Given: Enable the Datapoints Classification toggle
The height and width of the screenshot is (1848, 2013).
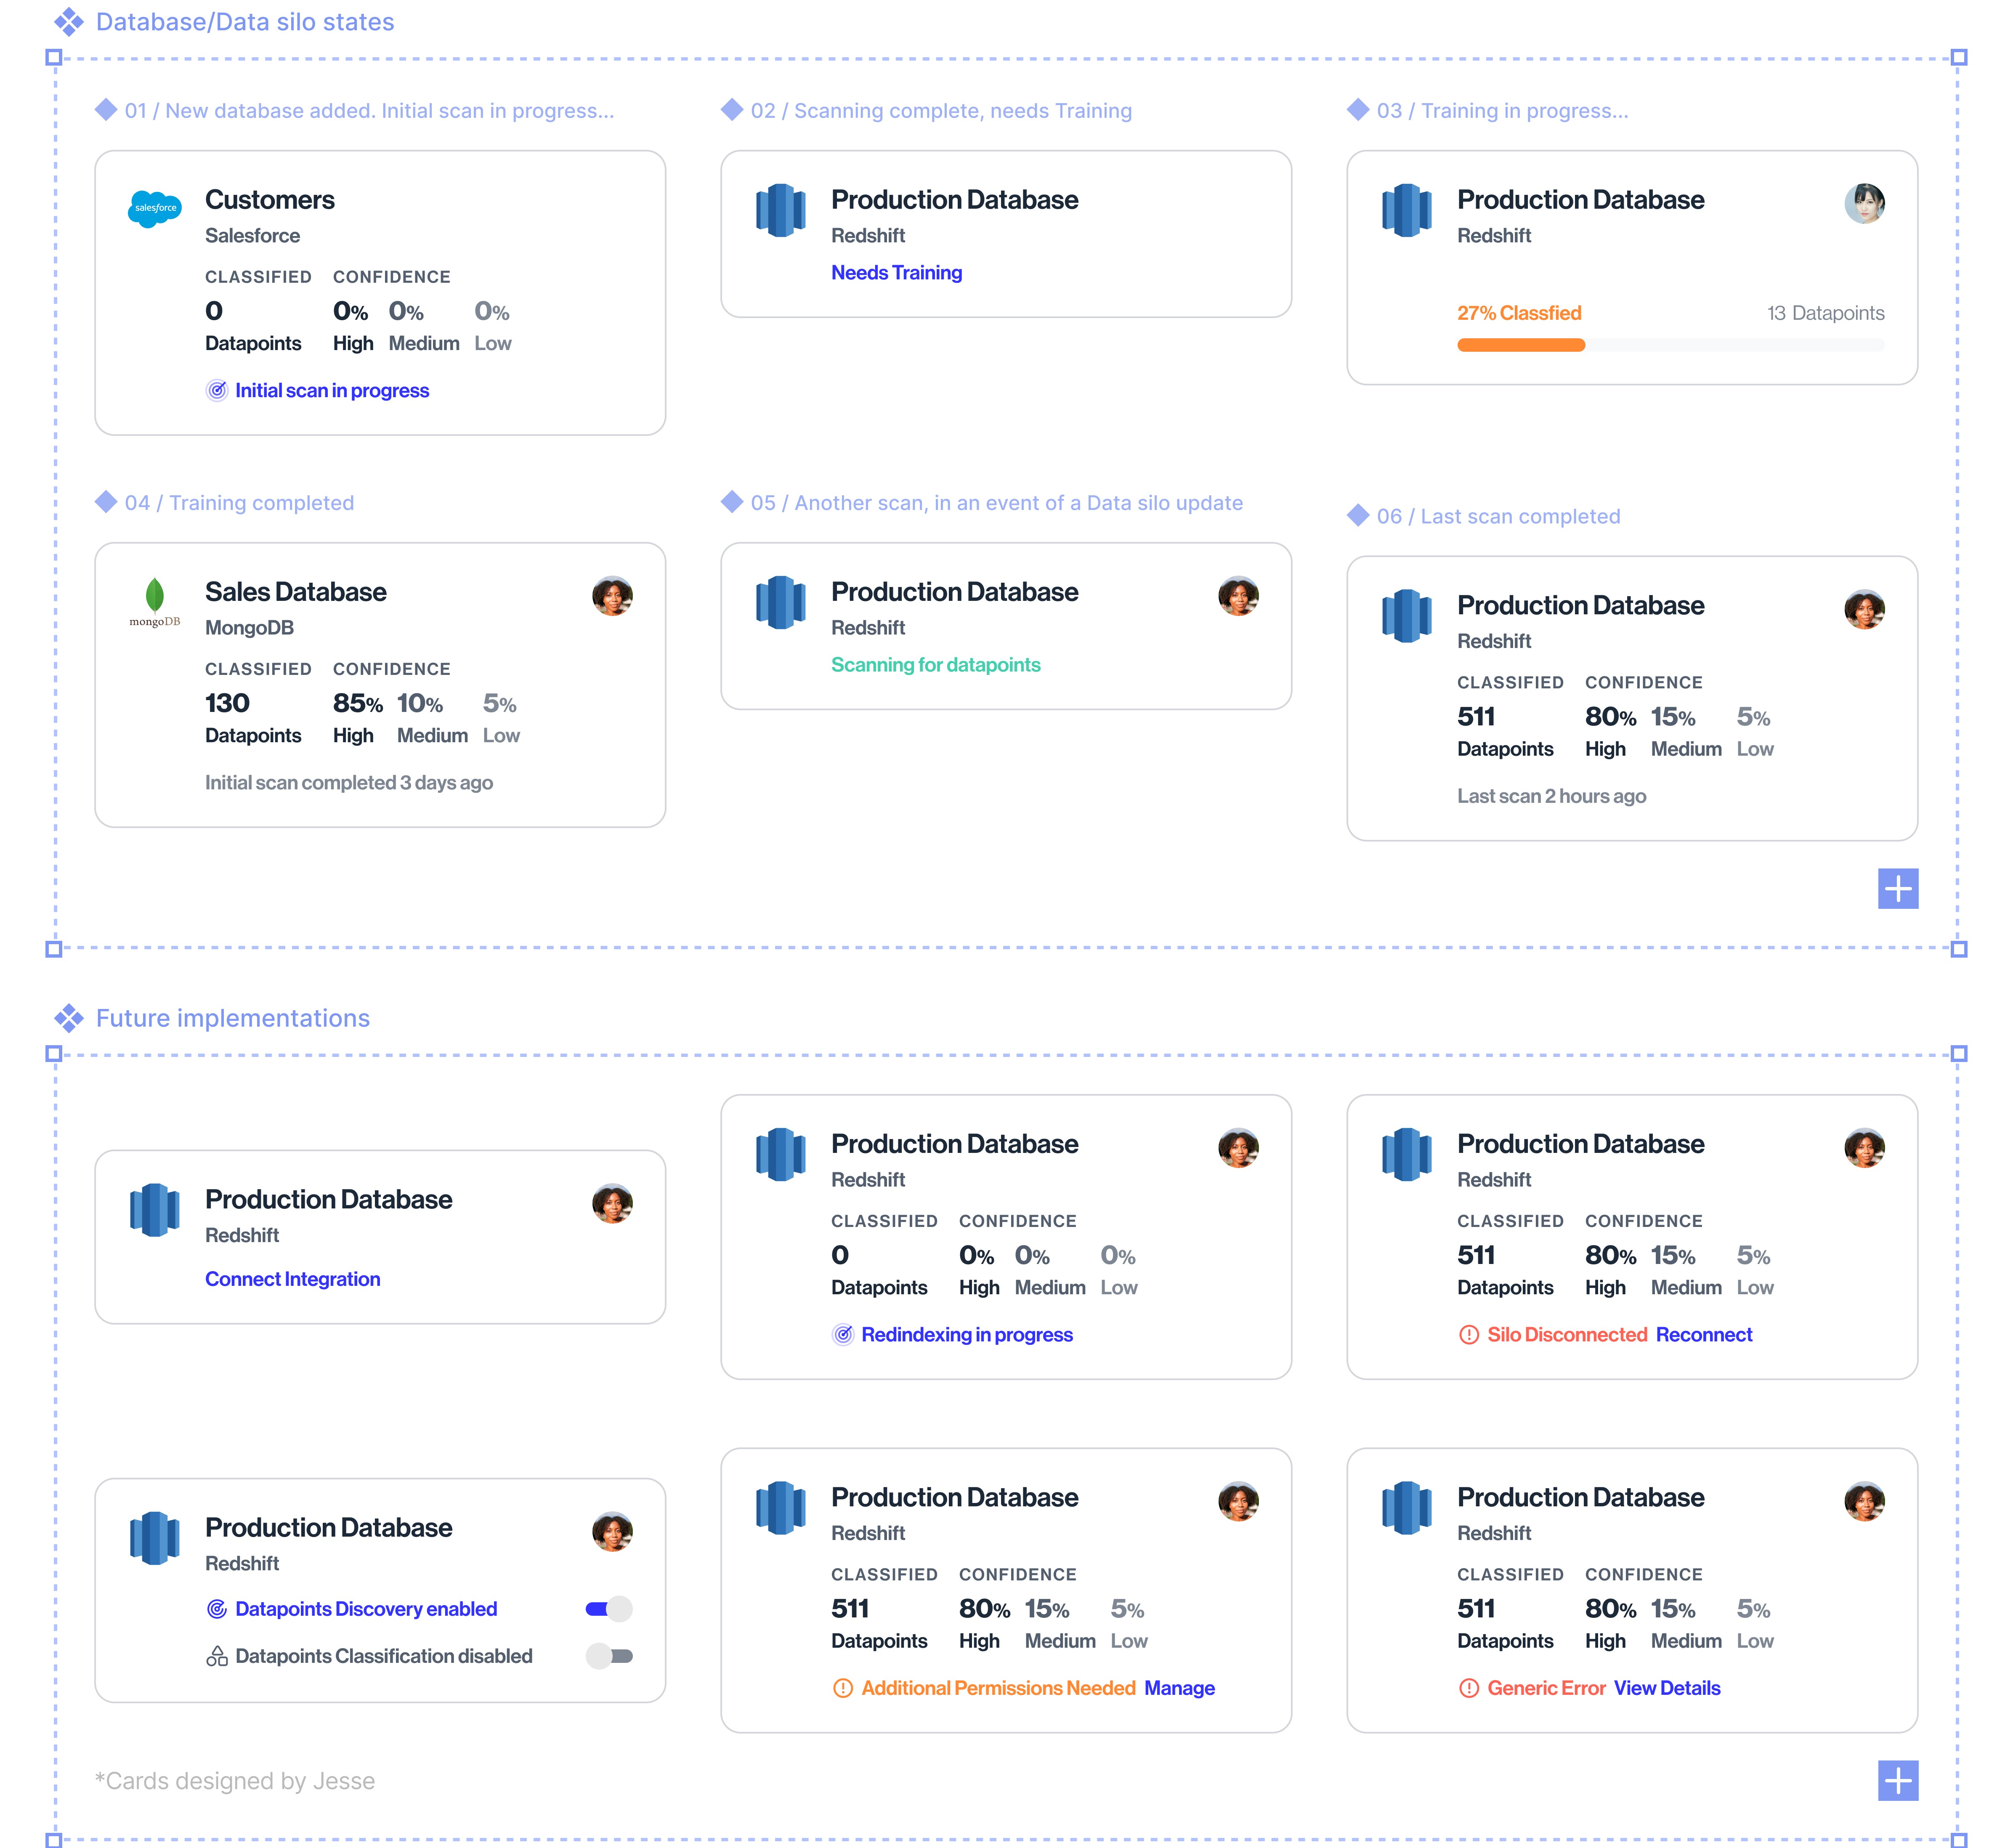Looking at the screenshot, I should pos(609,1656).
